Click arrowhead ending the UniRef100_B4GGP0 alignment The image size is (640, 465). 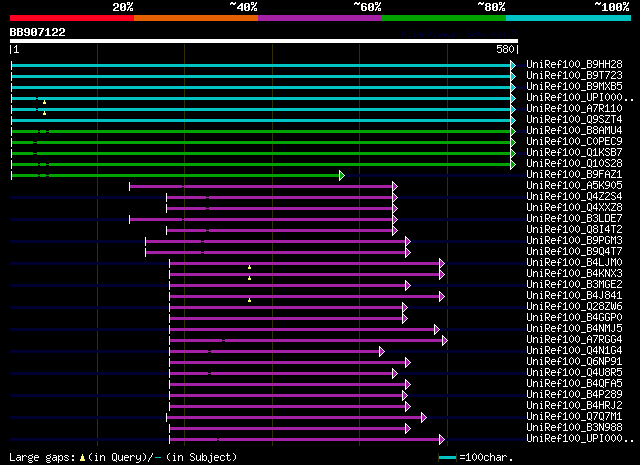404,318
